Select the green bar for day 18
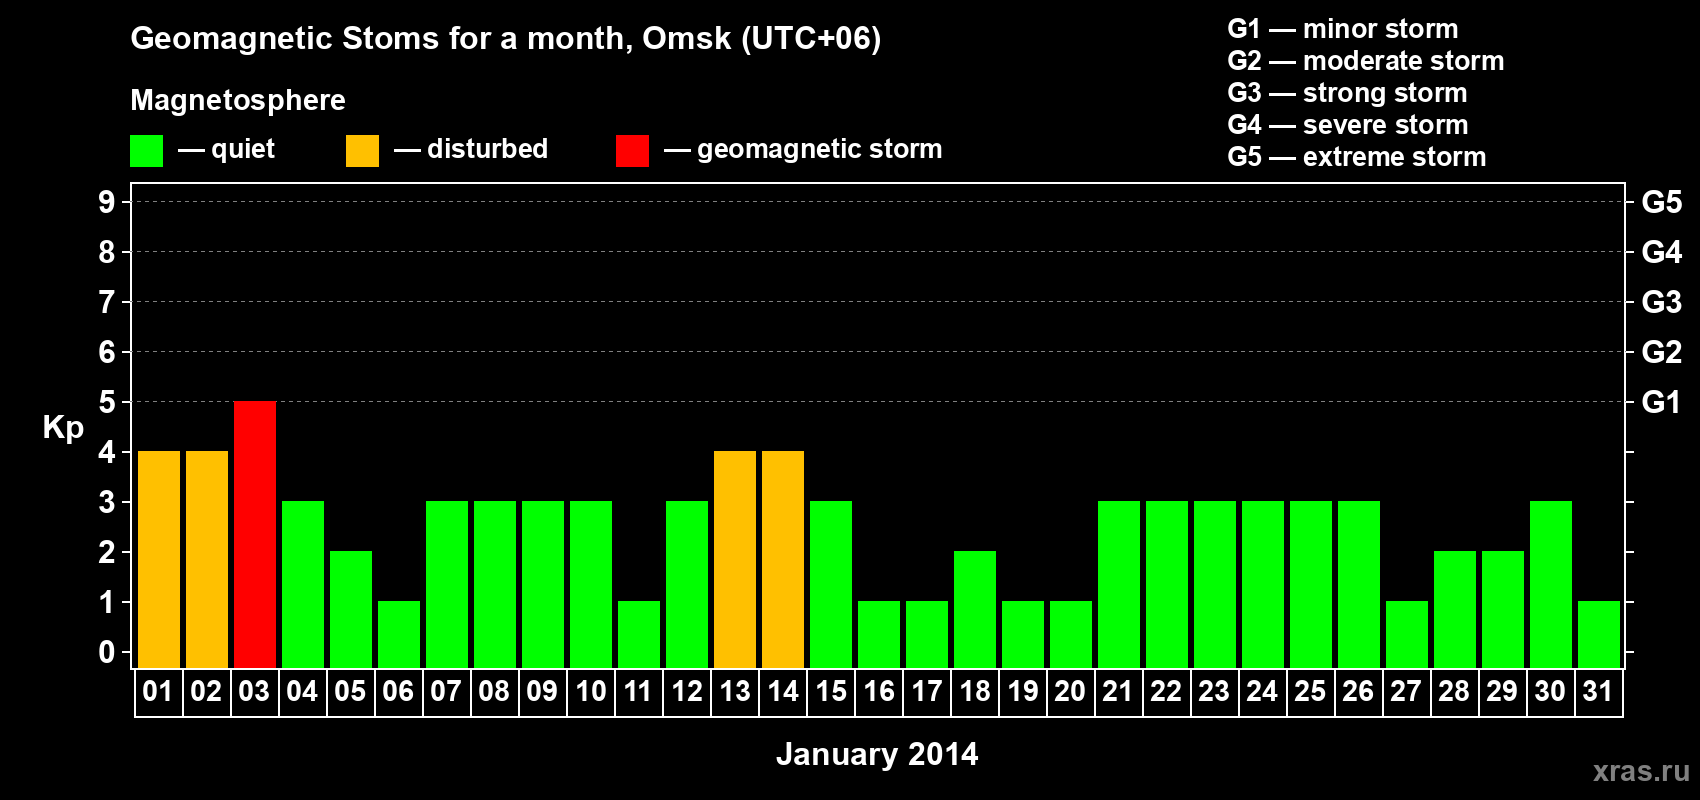This screenshot has height=800, width=1700. pyautogui.click(x=975, y=610)
